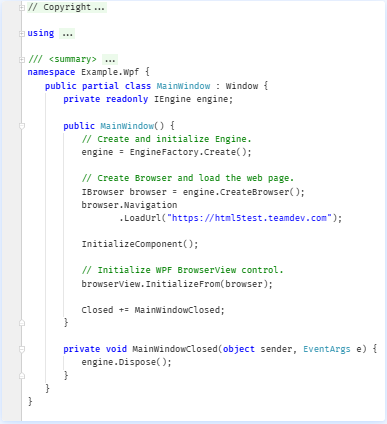387x424 pixels.
Task: Click the IBrowser type name
Action: pyautogui.click(x=103, y=192)
